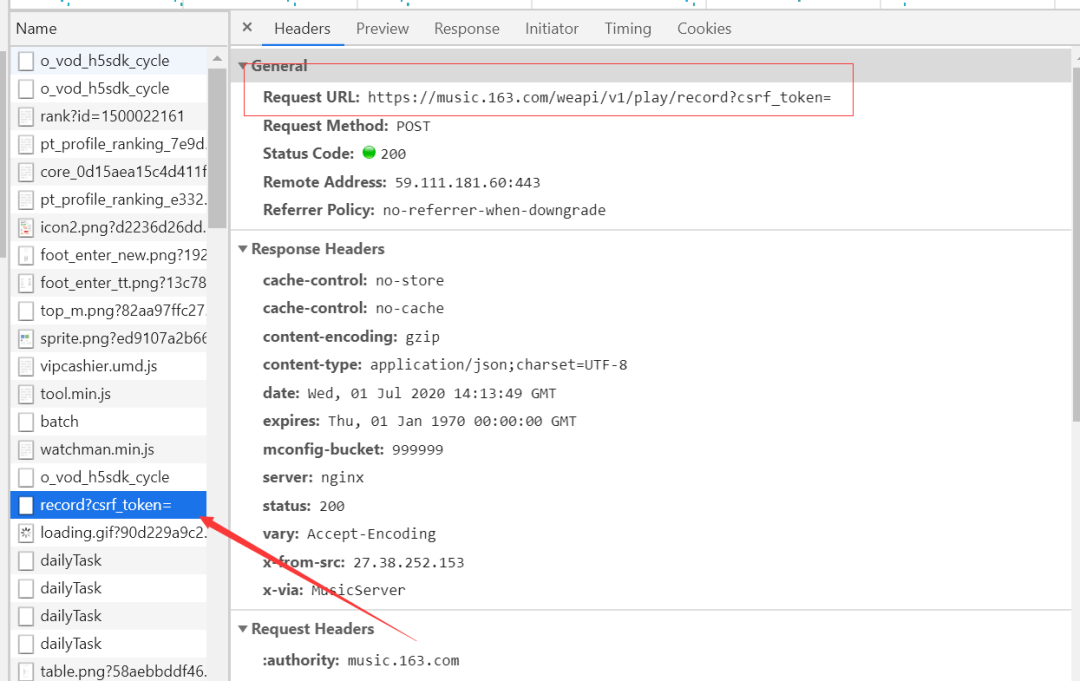The image size is (1080, 681).
Task: Click the date header value
Action: coord(432,394)
